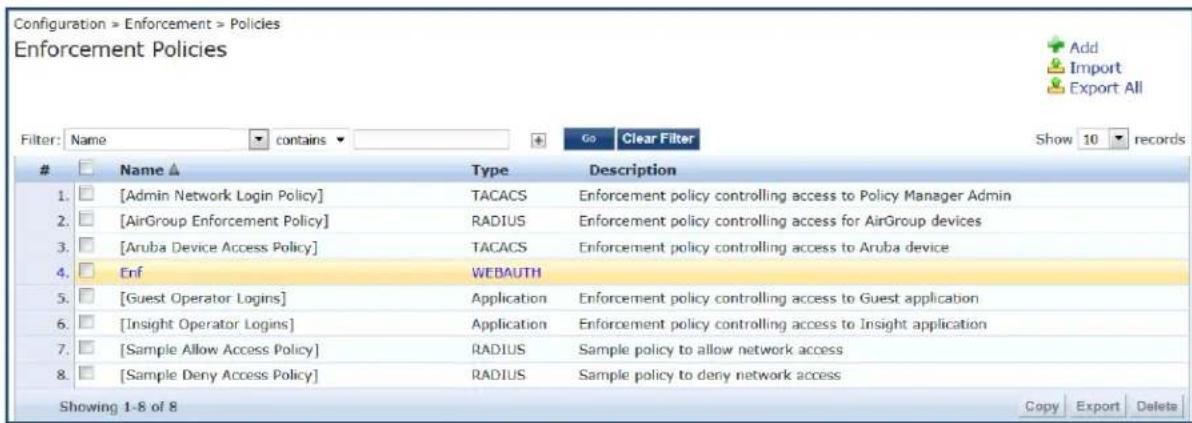The image size is (1192, 423).
Task: Click the Add link
Action: coord(1083,48)
